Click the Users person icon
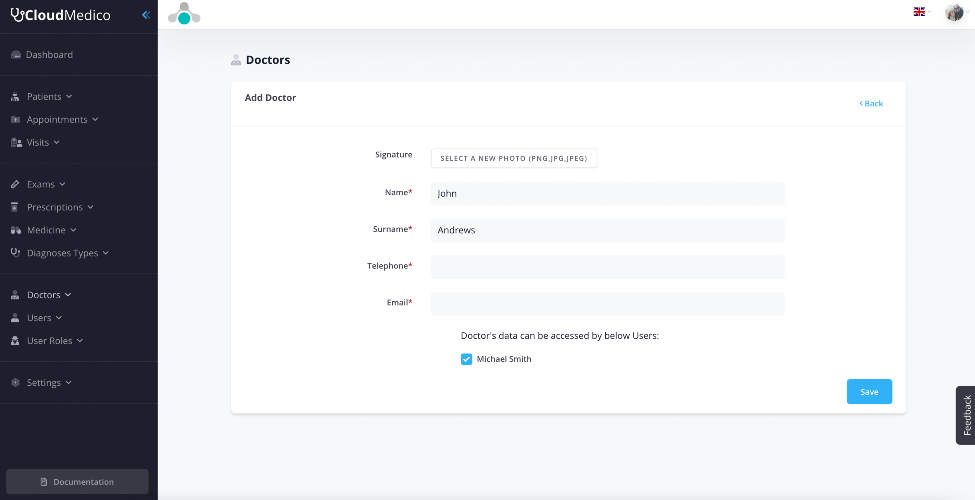The width and height of the screenshot is (975, 500). [x=16, y=318]
